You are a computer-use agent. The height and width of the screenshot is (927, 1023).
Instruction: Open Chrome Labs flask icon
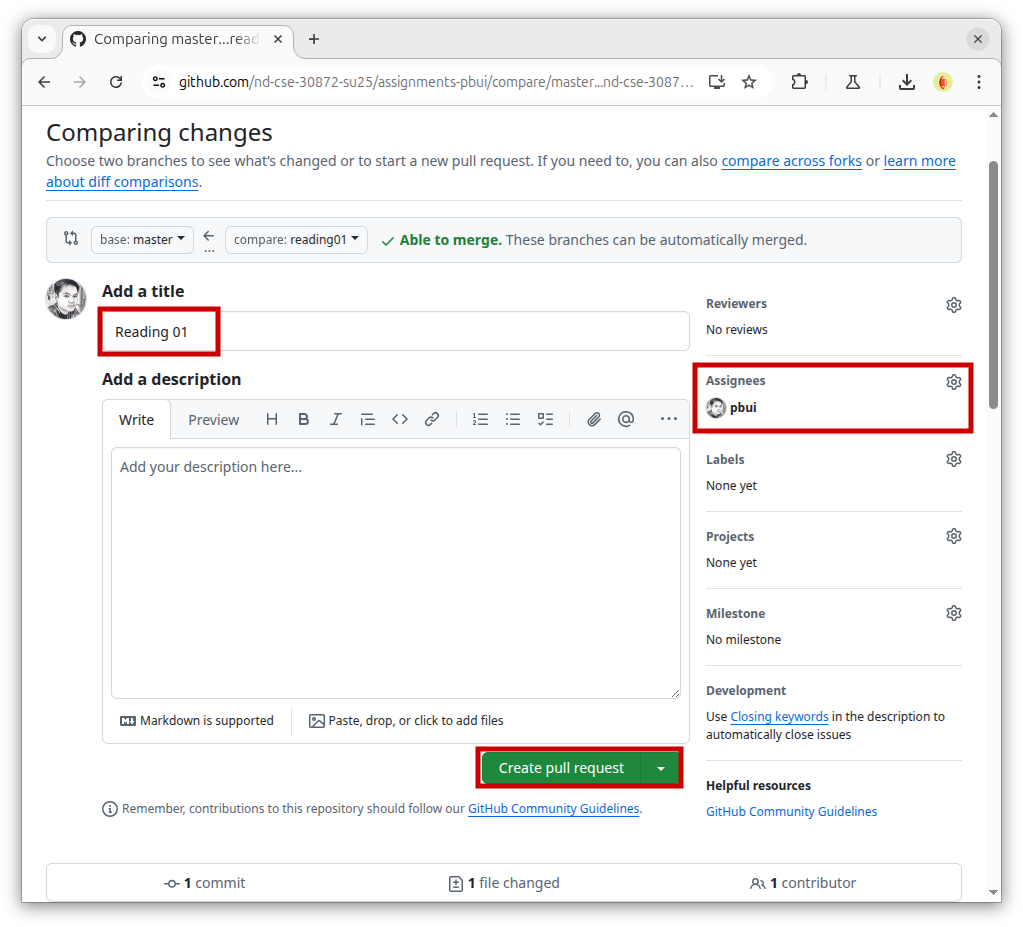tap(853, 82)
